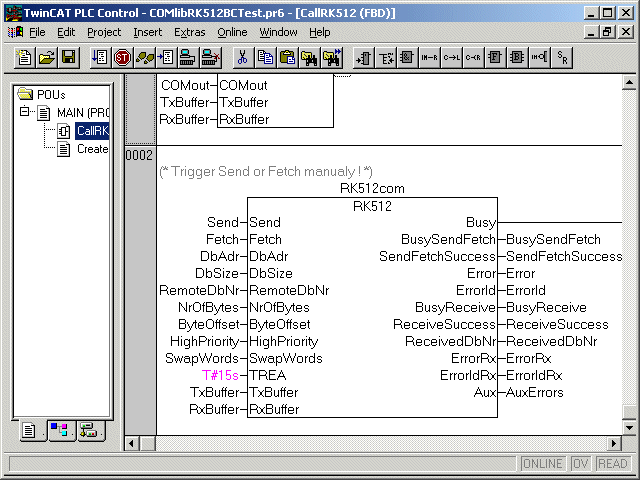Image resolution: width=640 pixels, height=480 pixels.
Task: Open the Extras menu
Action: coord(189,32)
